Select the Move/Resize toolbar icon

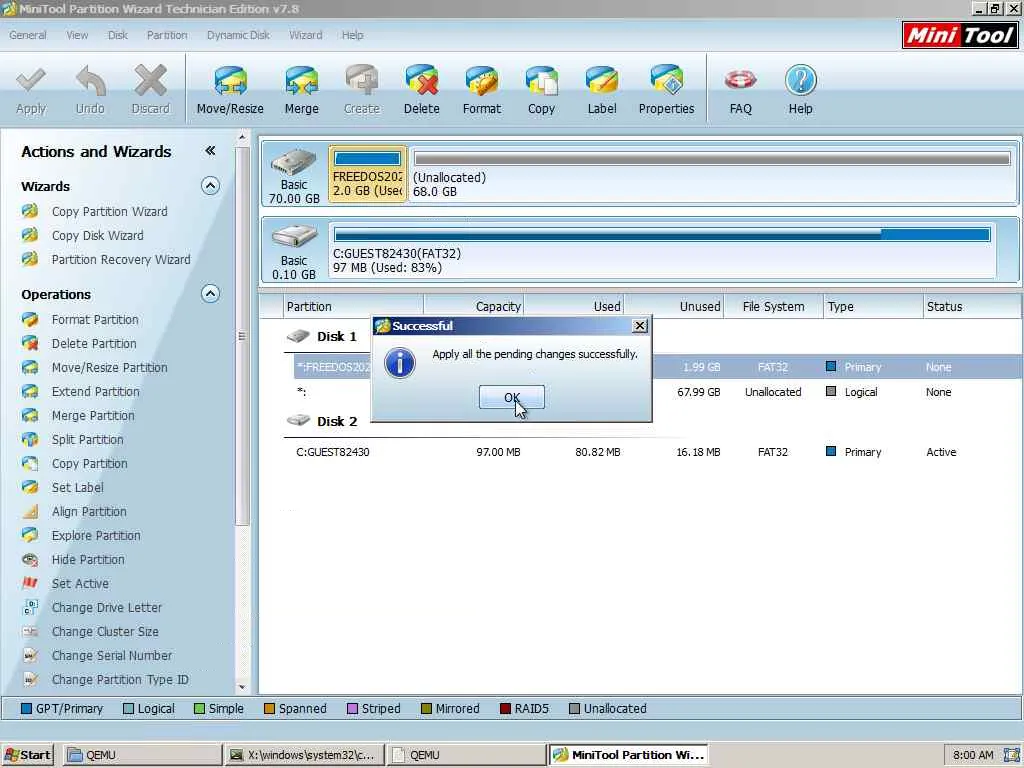pos(230,90)
